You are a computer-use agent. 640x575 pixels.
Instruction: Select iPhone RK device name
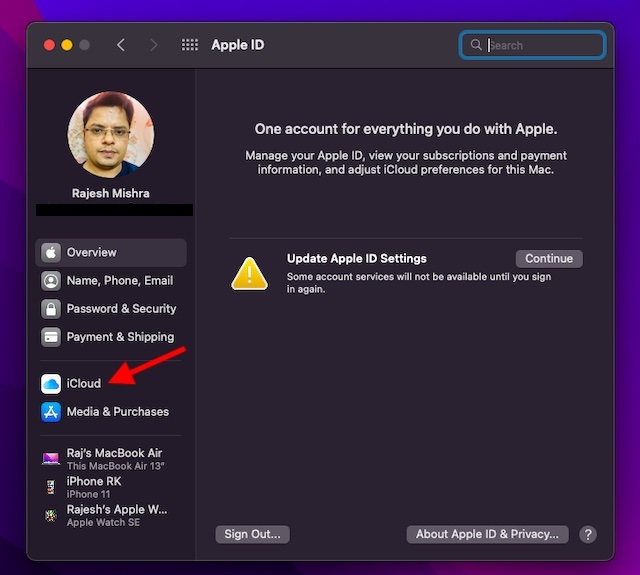94,481
